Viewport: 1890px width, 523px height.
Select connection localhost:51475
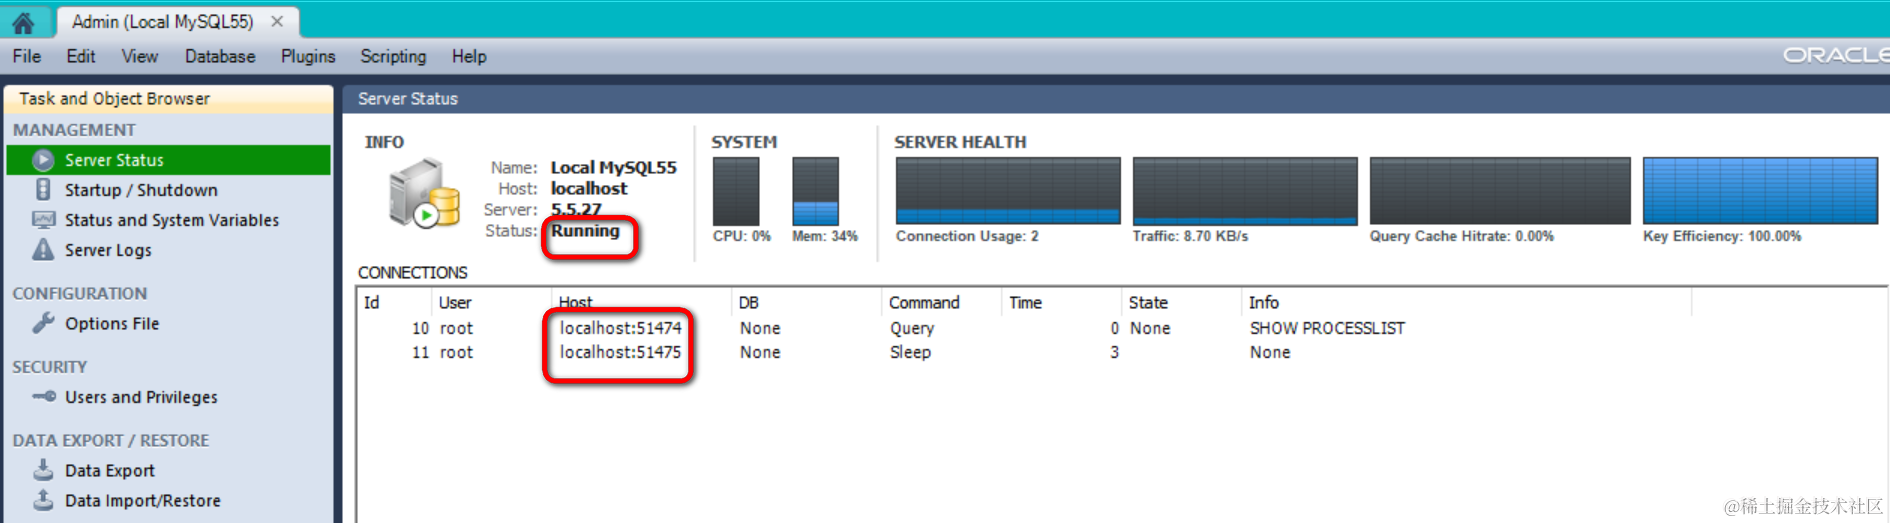point(620,352)
